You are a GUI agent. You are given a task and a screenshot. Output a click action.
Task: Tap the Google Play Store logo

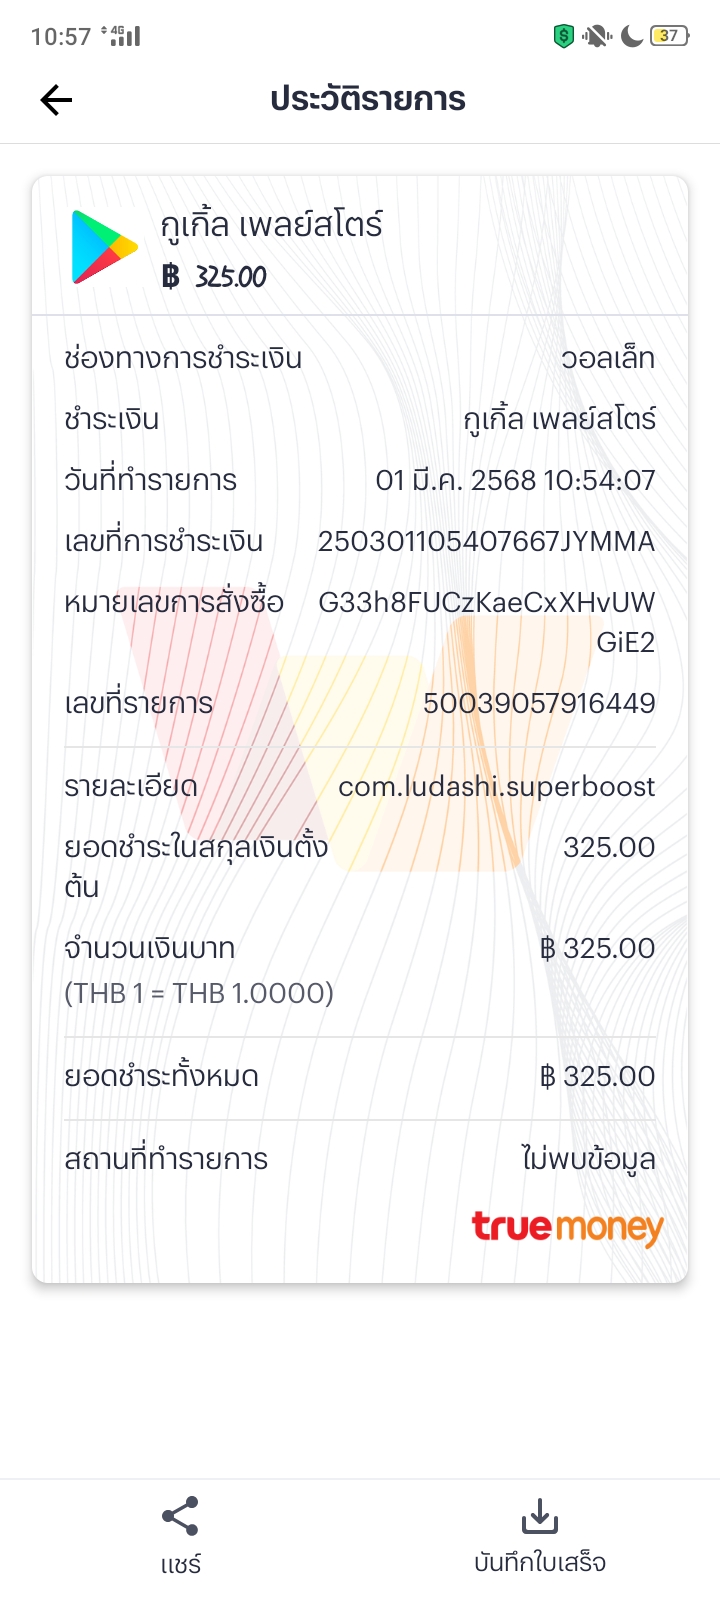(x=103, y=246)
